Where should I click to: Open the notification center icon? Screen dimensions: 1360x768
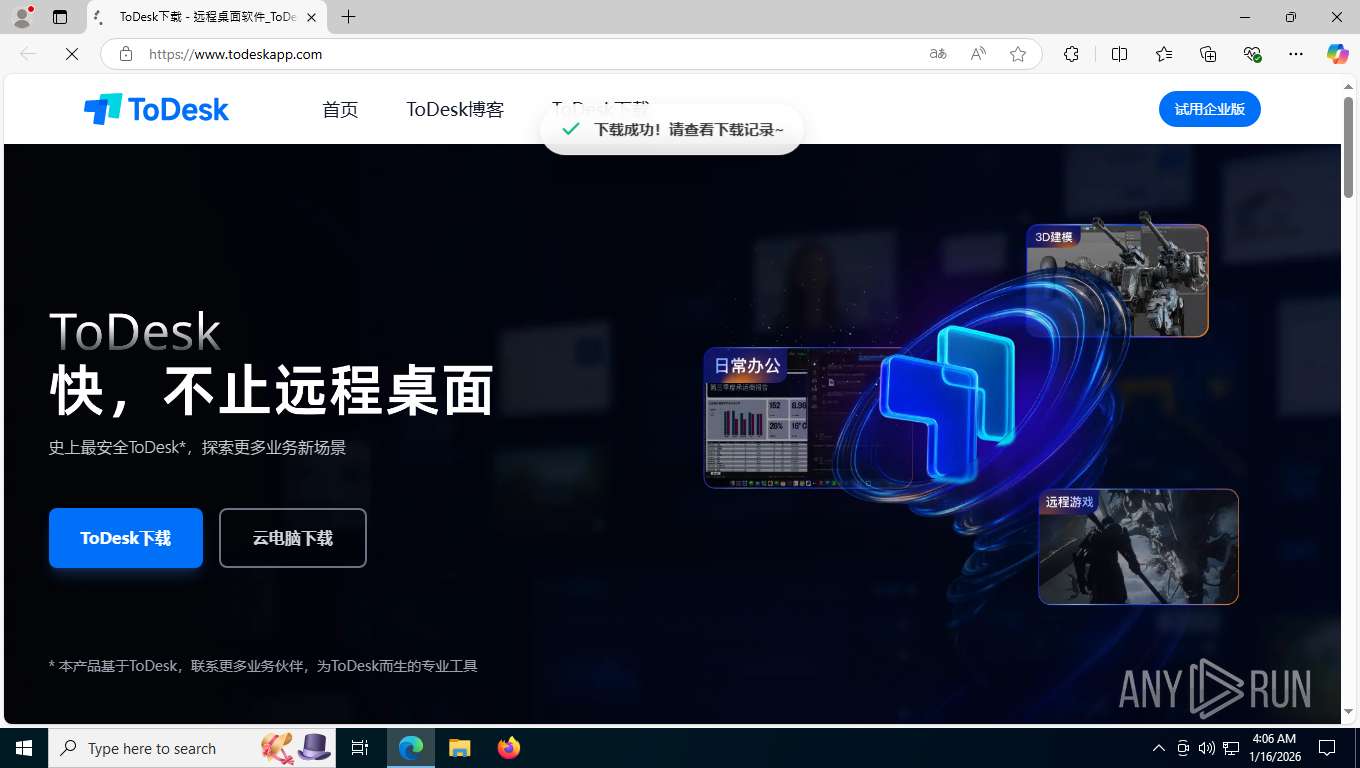tap(1327, 748)
